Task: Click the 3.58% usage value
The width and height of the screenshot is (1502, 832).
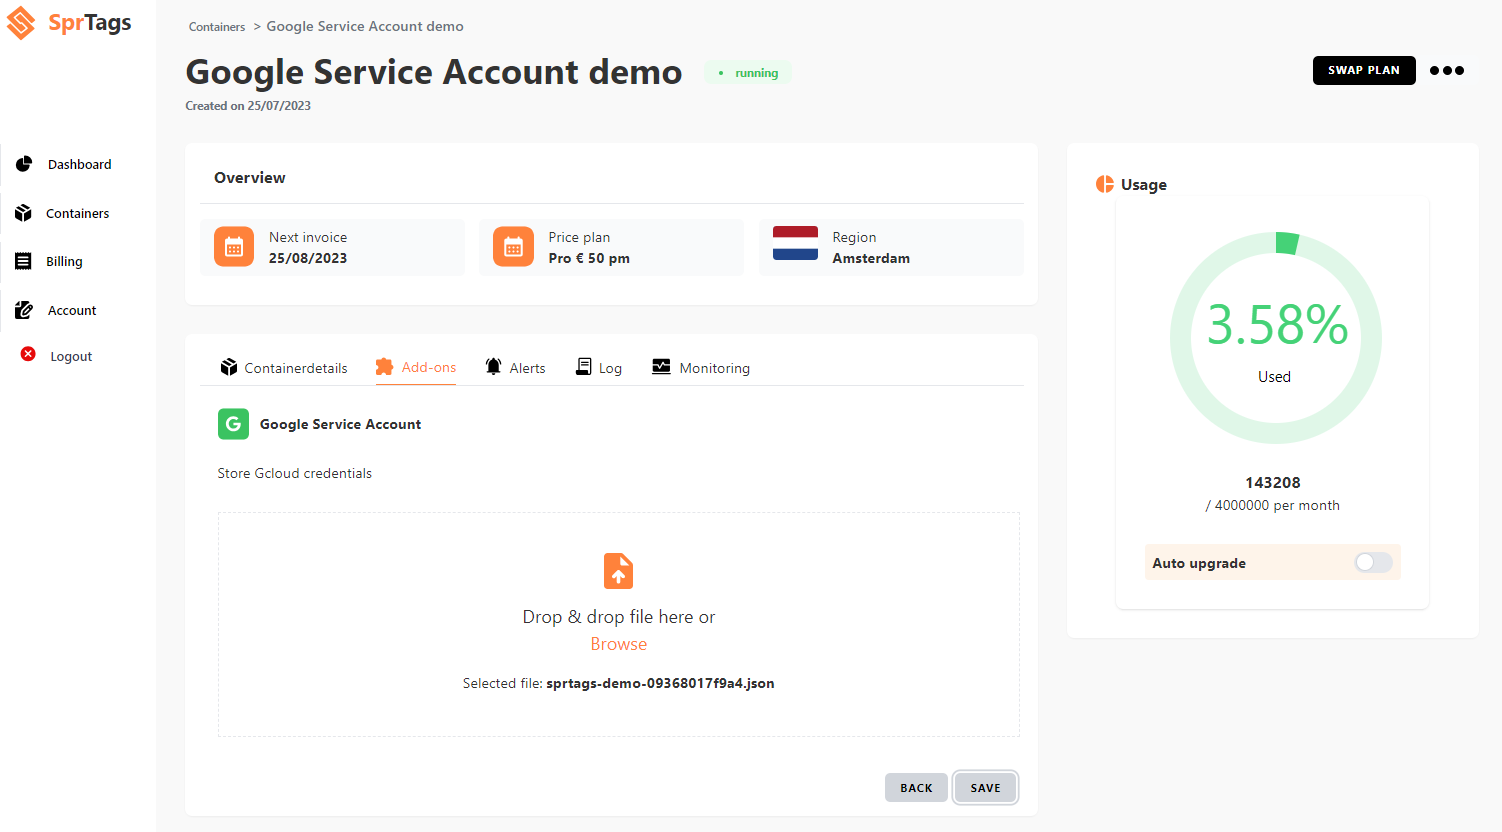Action: (x=1277, y=325)
